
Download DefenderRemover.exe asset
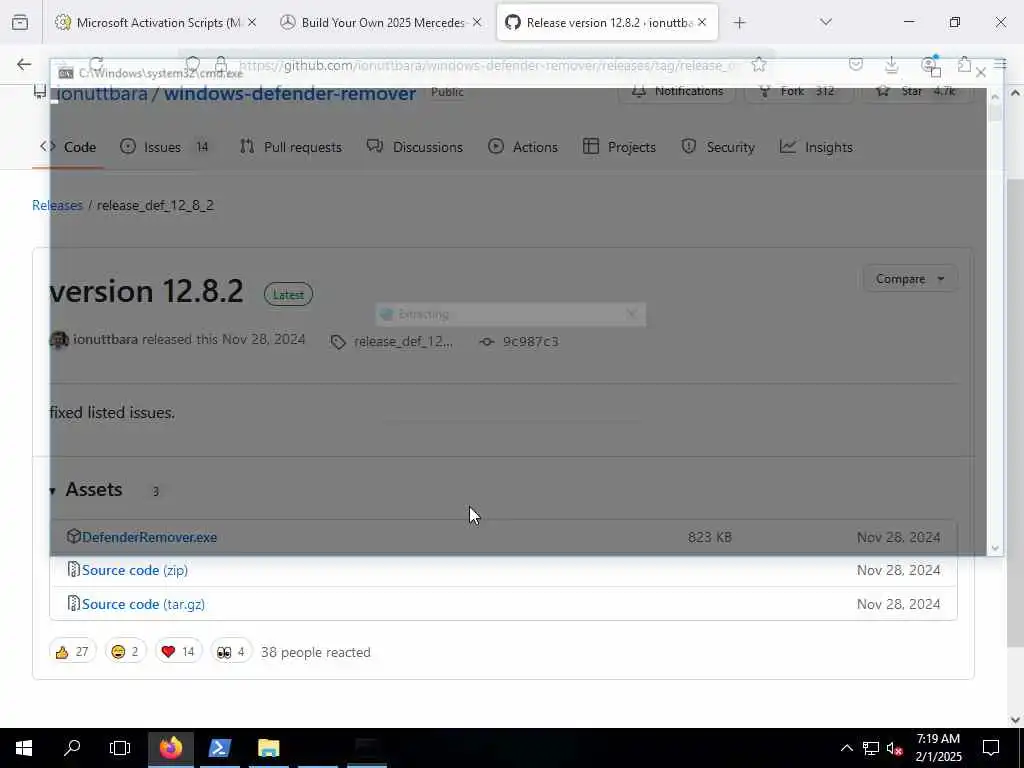[150, 537]
